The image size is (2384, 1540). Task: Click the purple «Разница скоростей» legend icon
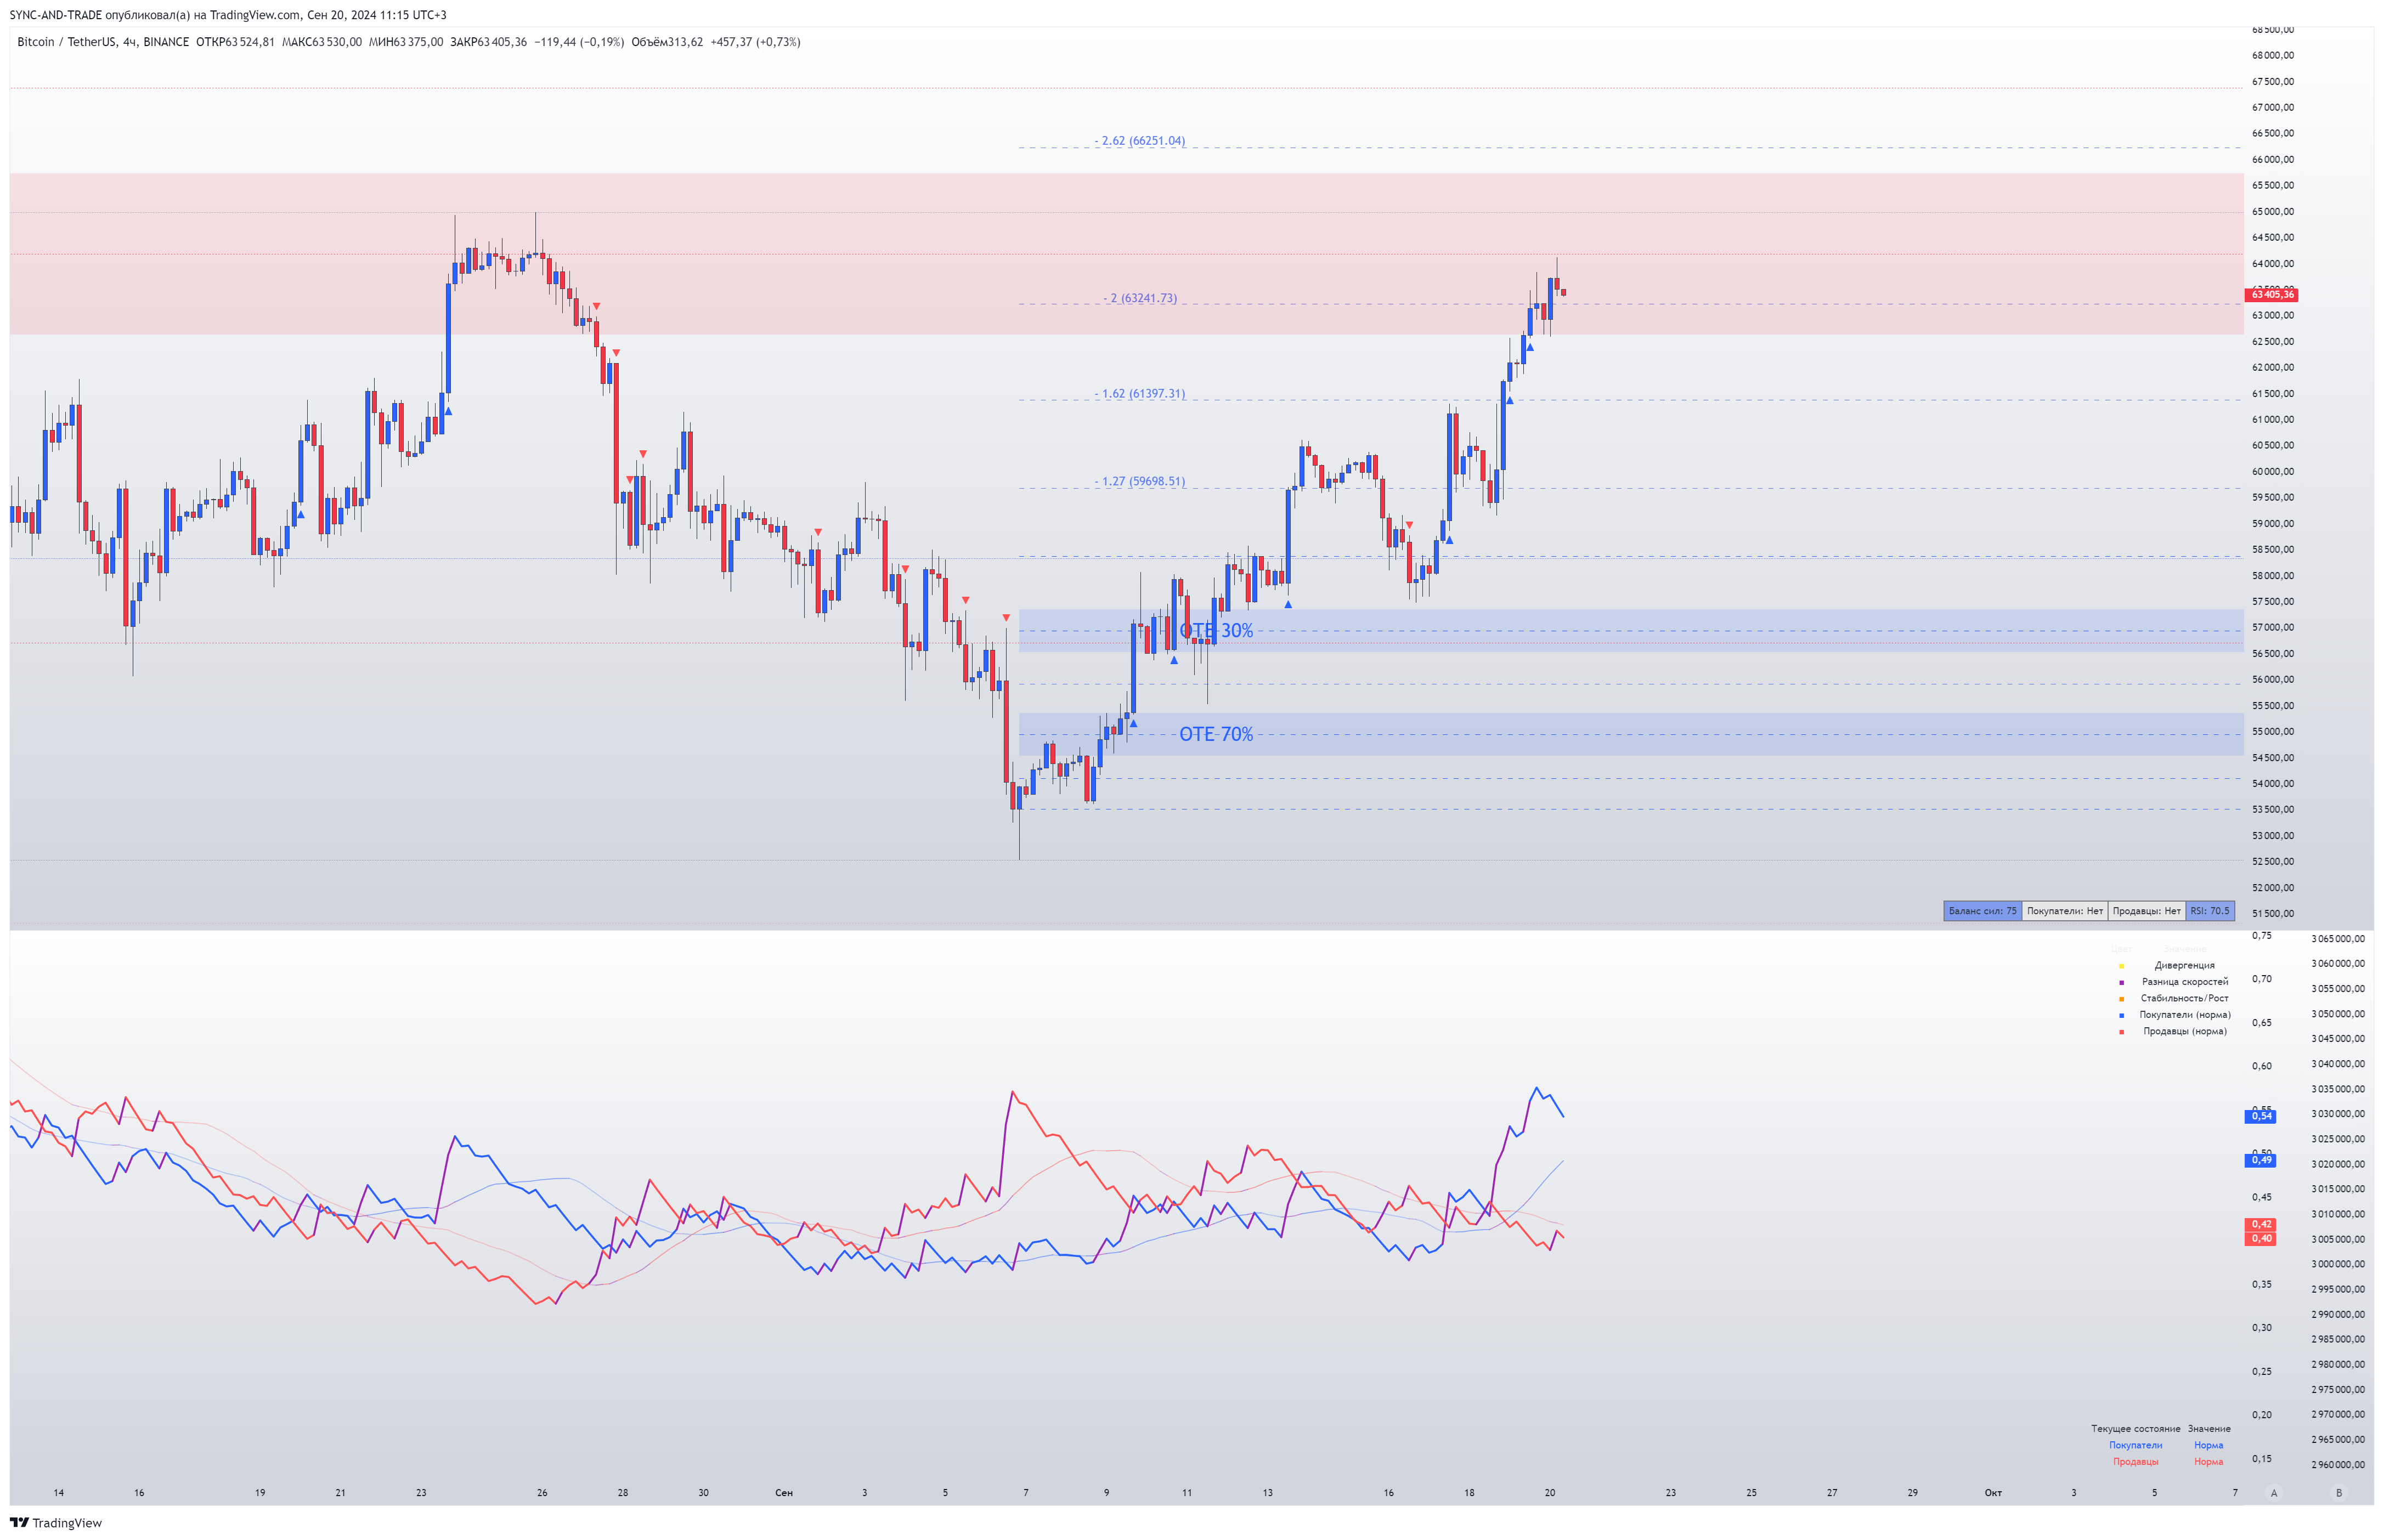click(x=2122, y=982)
